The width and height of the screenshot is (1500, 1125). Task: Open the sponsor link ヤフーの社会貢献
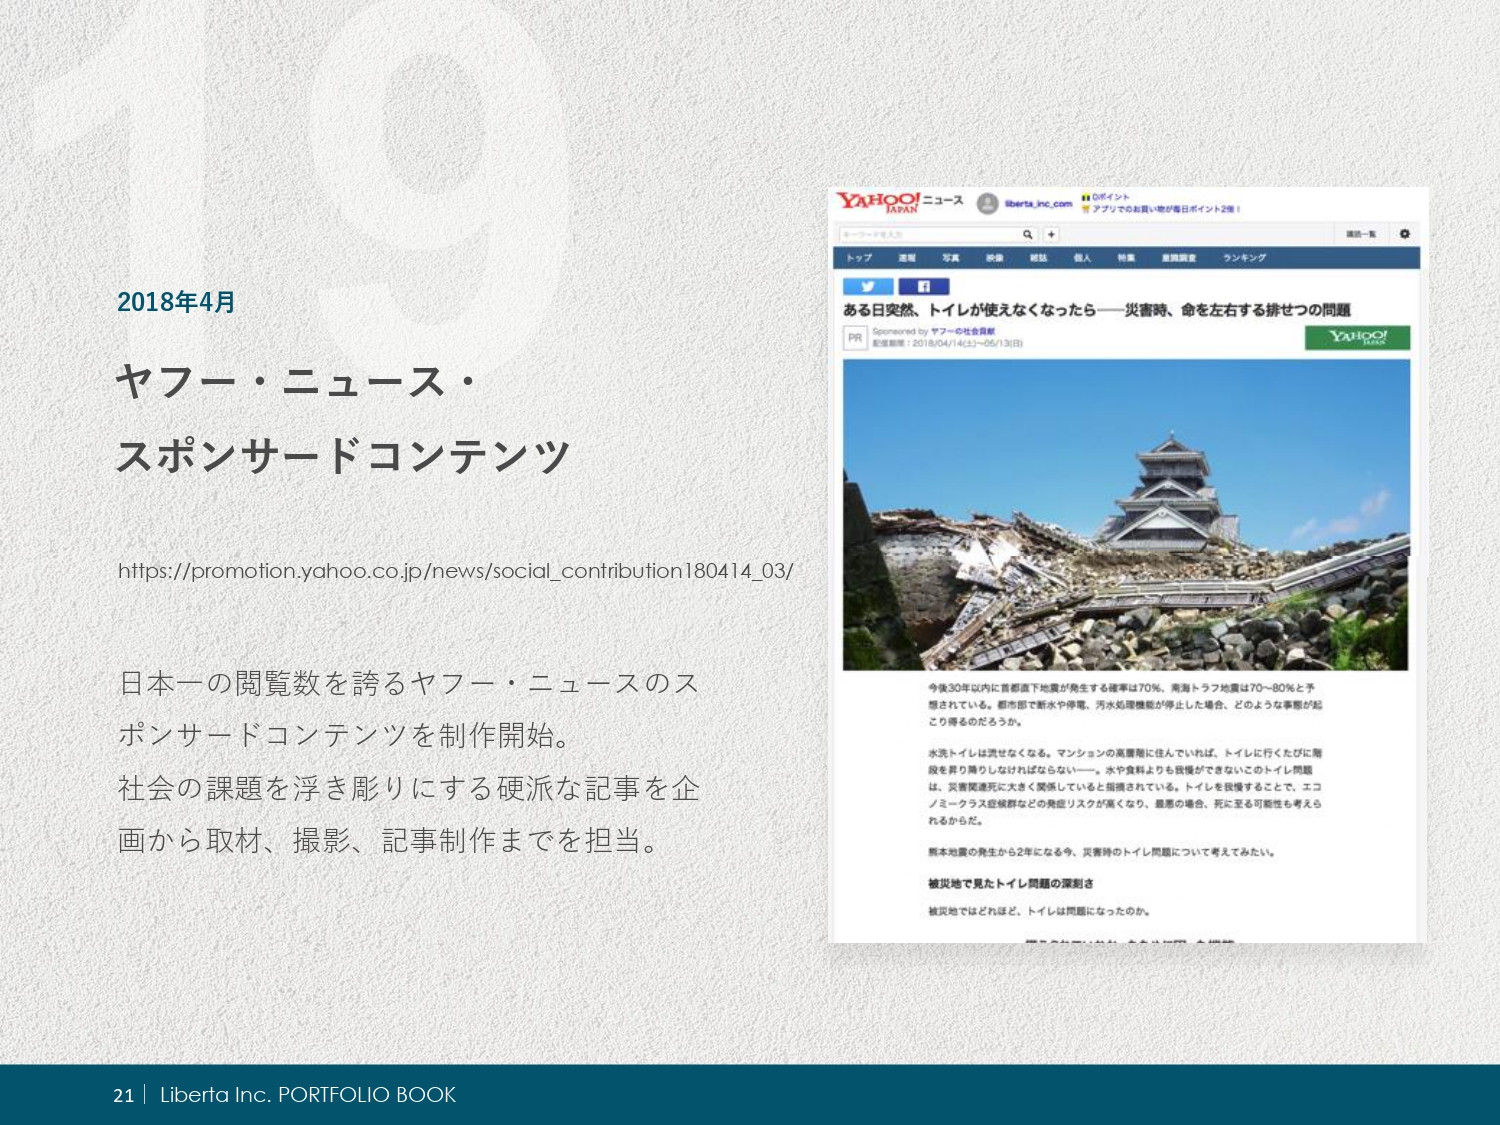coord(964,333)
